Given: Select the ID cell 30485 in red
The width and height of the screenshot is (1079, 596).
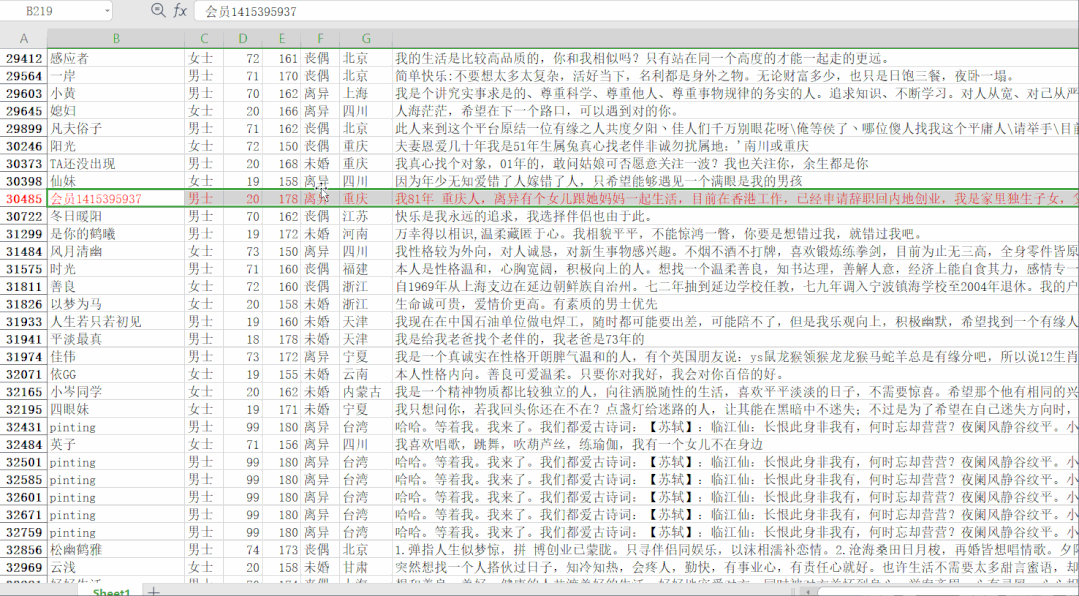Looking at the screenshot, I should click(x=23, y=199).
